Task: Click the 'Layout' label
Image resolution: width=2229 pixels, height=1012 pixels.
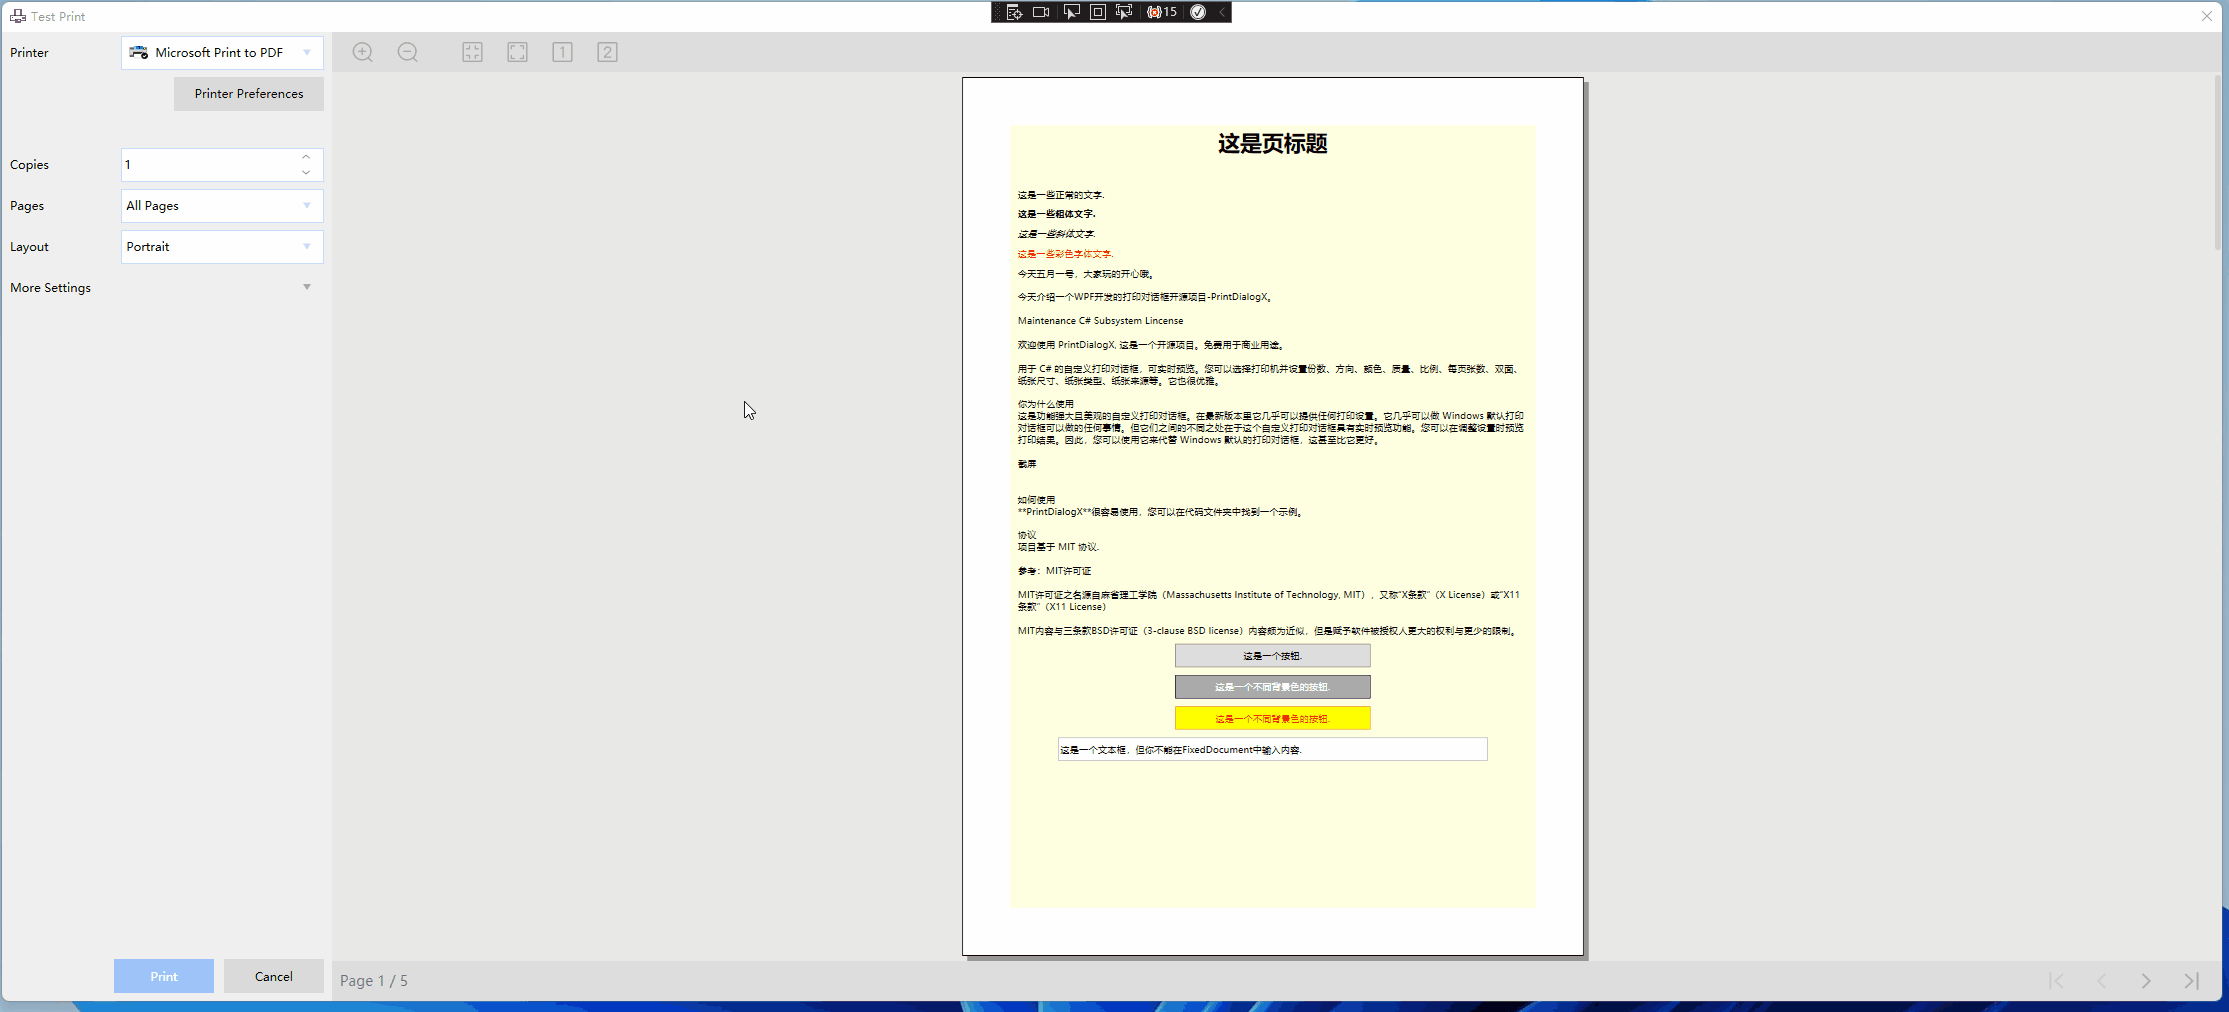Action: point(29,247)
